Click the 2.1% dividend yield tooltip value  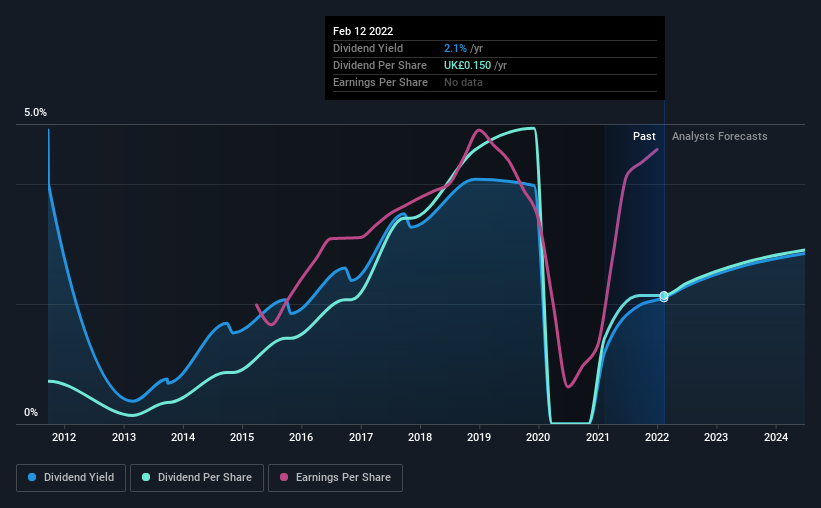[455, 48]
